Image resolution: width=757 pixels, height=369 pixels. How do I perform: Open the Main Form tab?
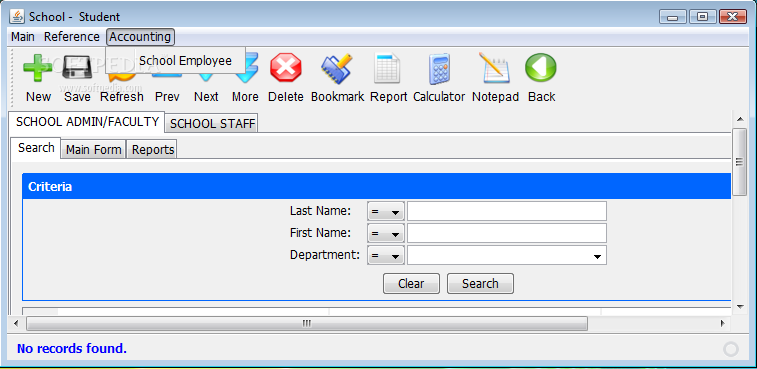coord(94,150)
